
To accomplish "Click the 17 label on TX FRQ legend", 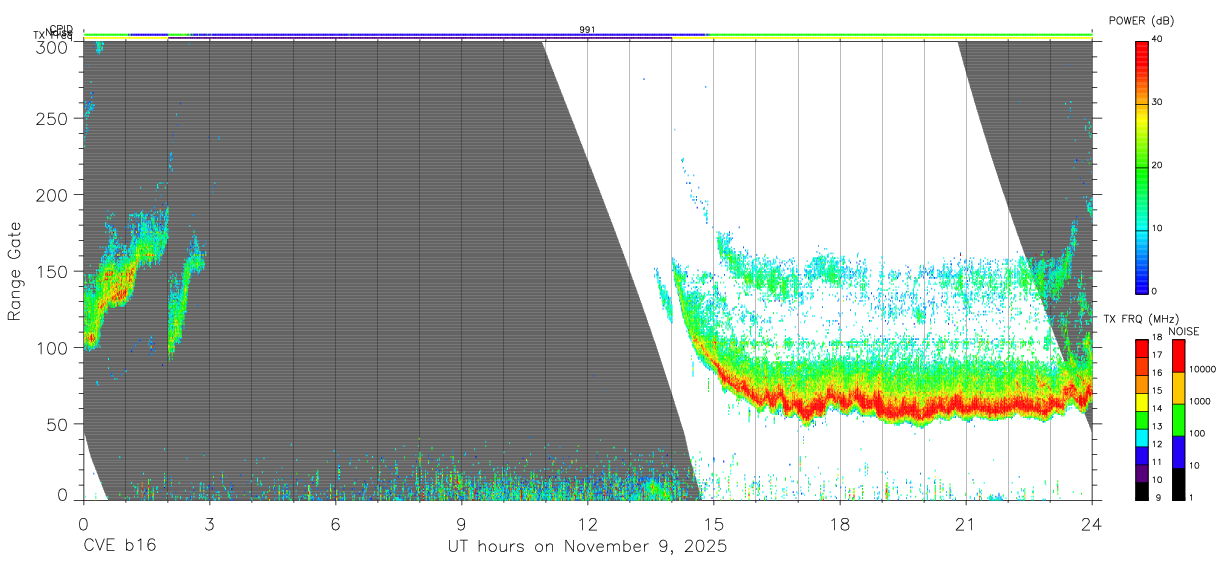I will point(1157,355).
